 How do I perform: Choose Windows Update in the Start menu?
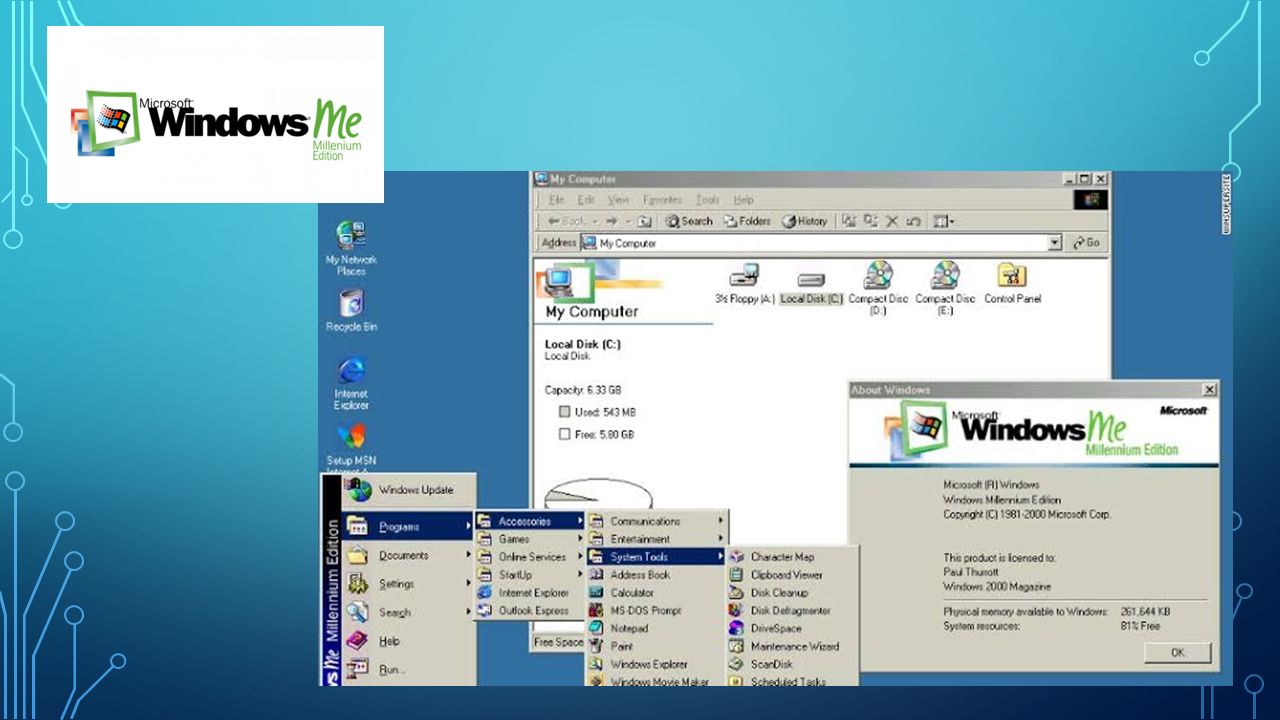click(408, 491)
